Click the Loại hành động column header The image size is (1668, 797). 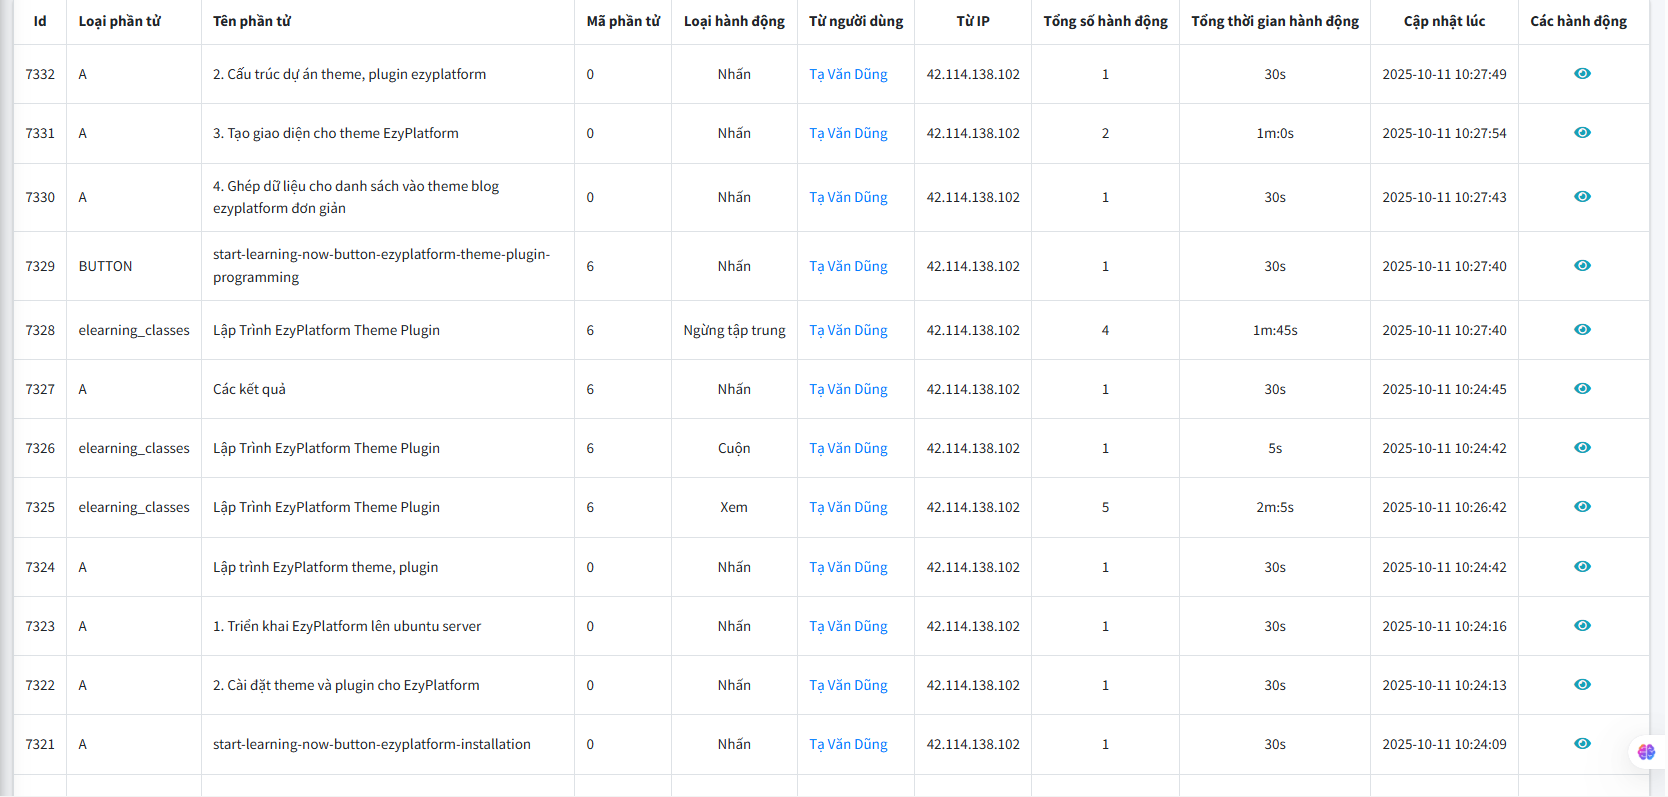[734, 21]
